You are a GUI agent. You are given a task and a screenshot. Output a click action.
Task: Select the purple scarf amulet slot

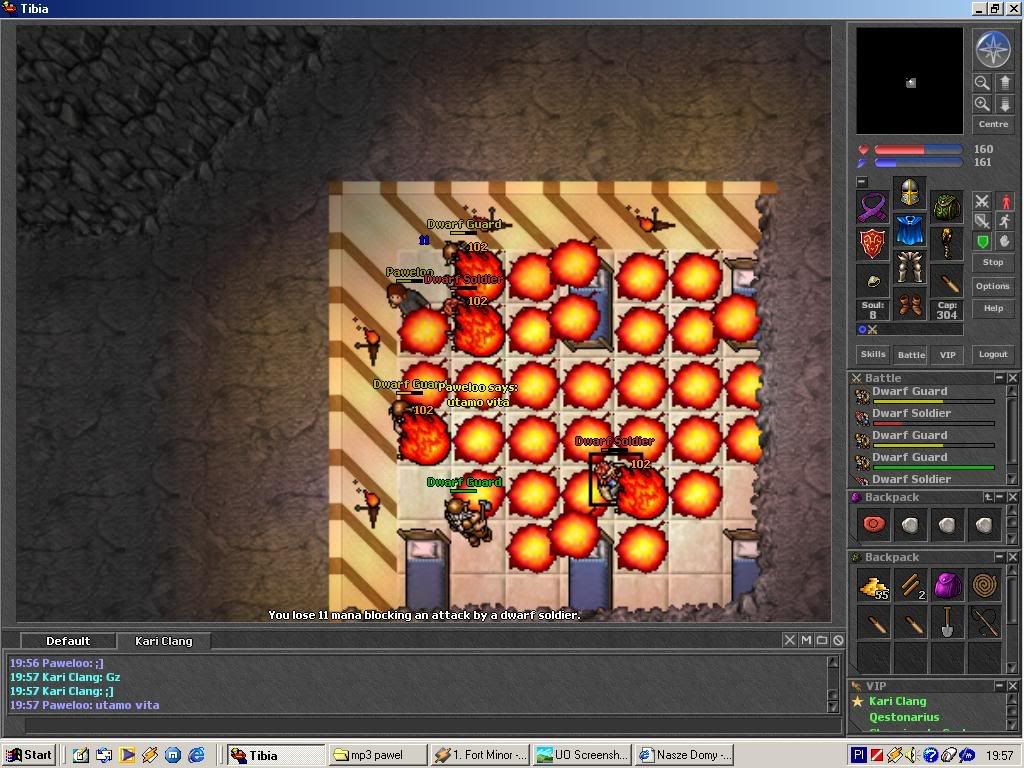pyautogui.click(x=872, y=207)
